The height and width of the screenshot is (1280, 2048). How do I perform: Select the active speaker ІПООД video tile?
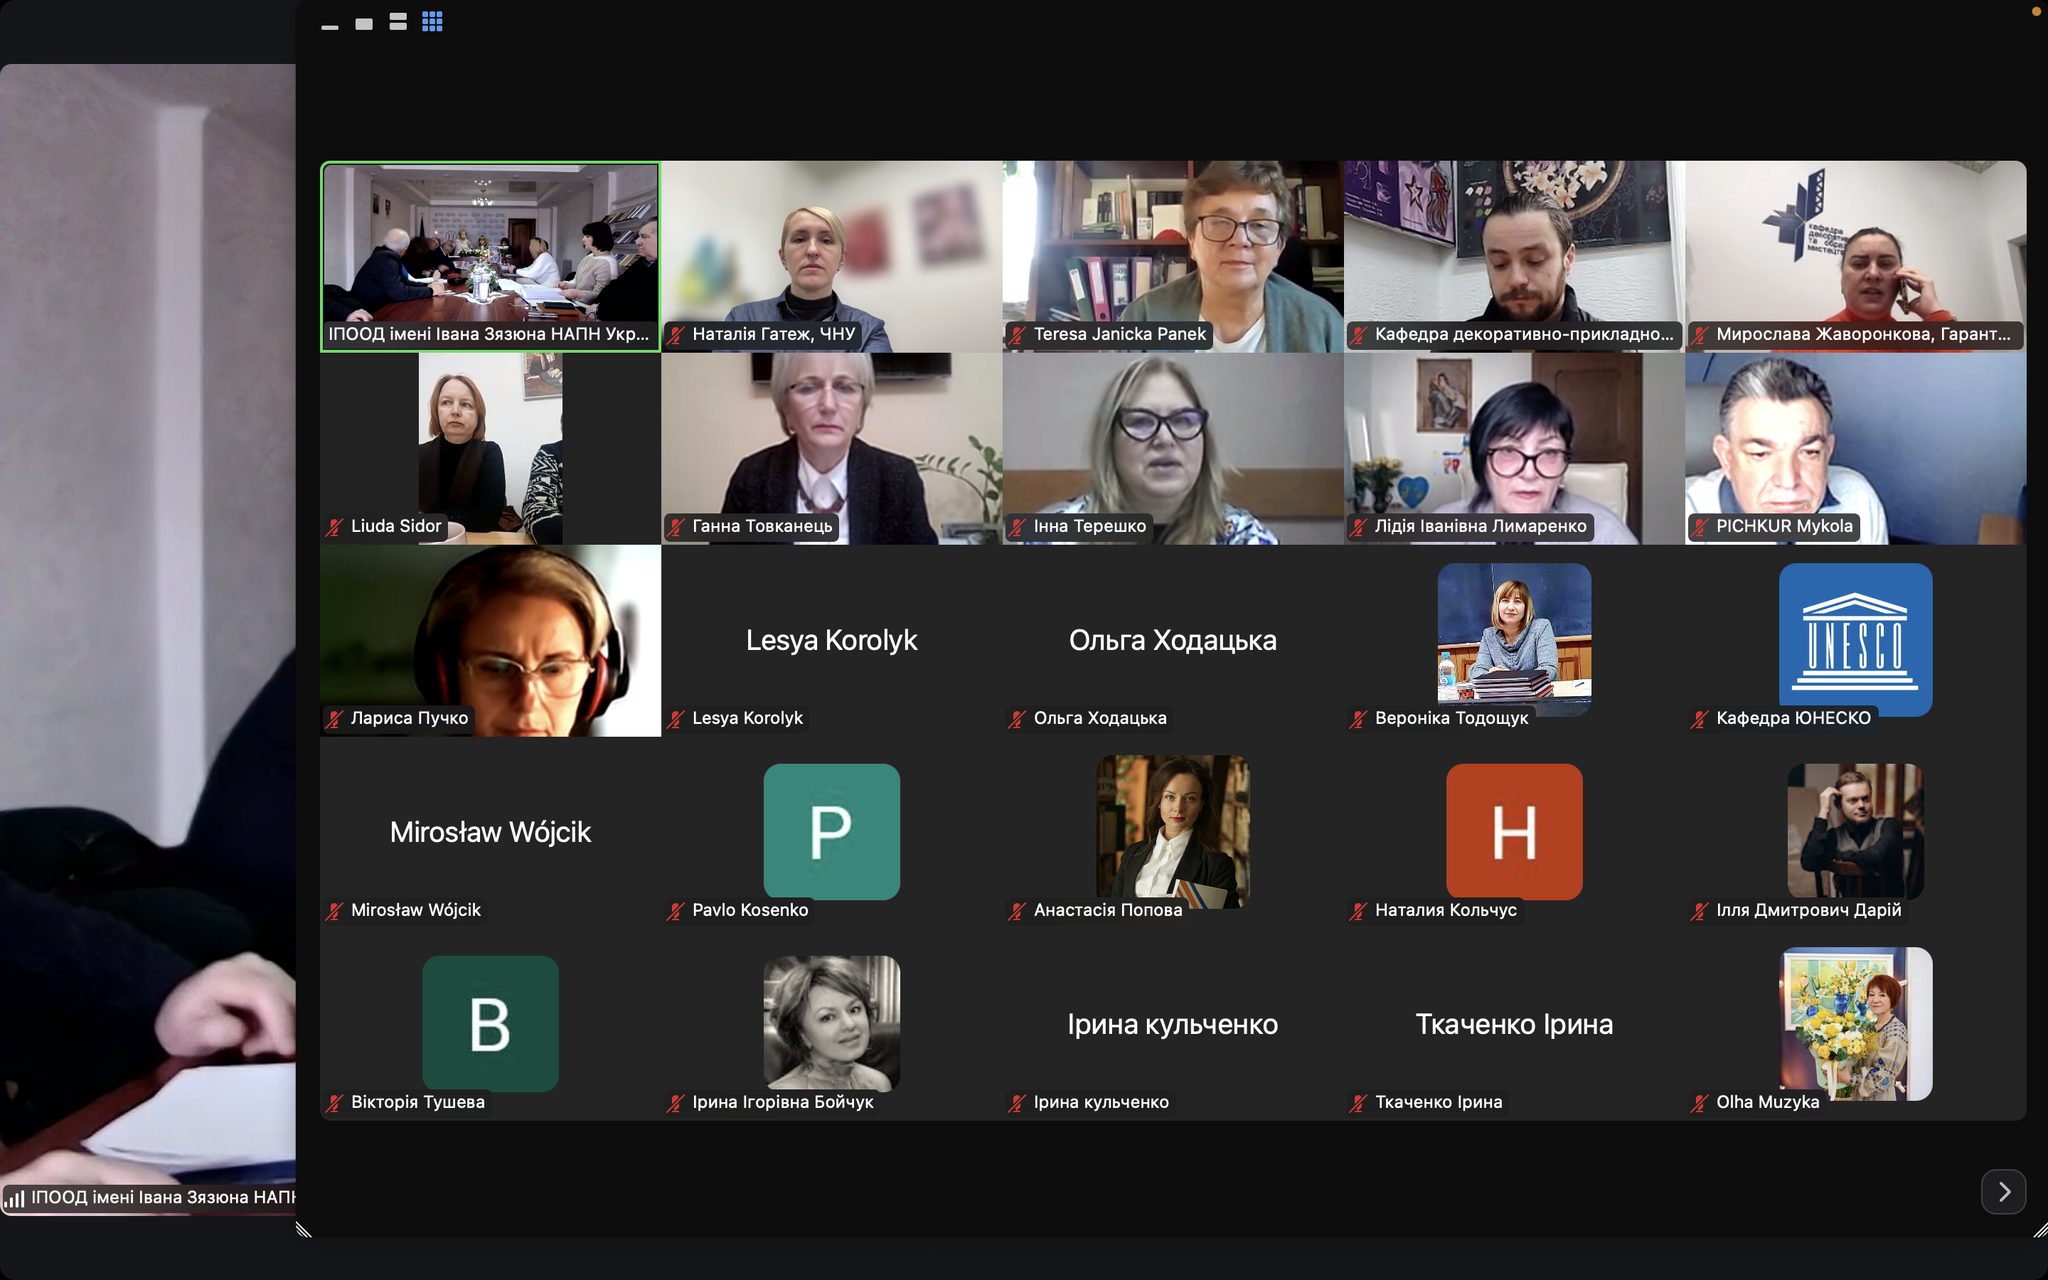tap(490, 257)
